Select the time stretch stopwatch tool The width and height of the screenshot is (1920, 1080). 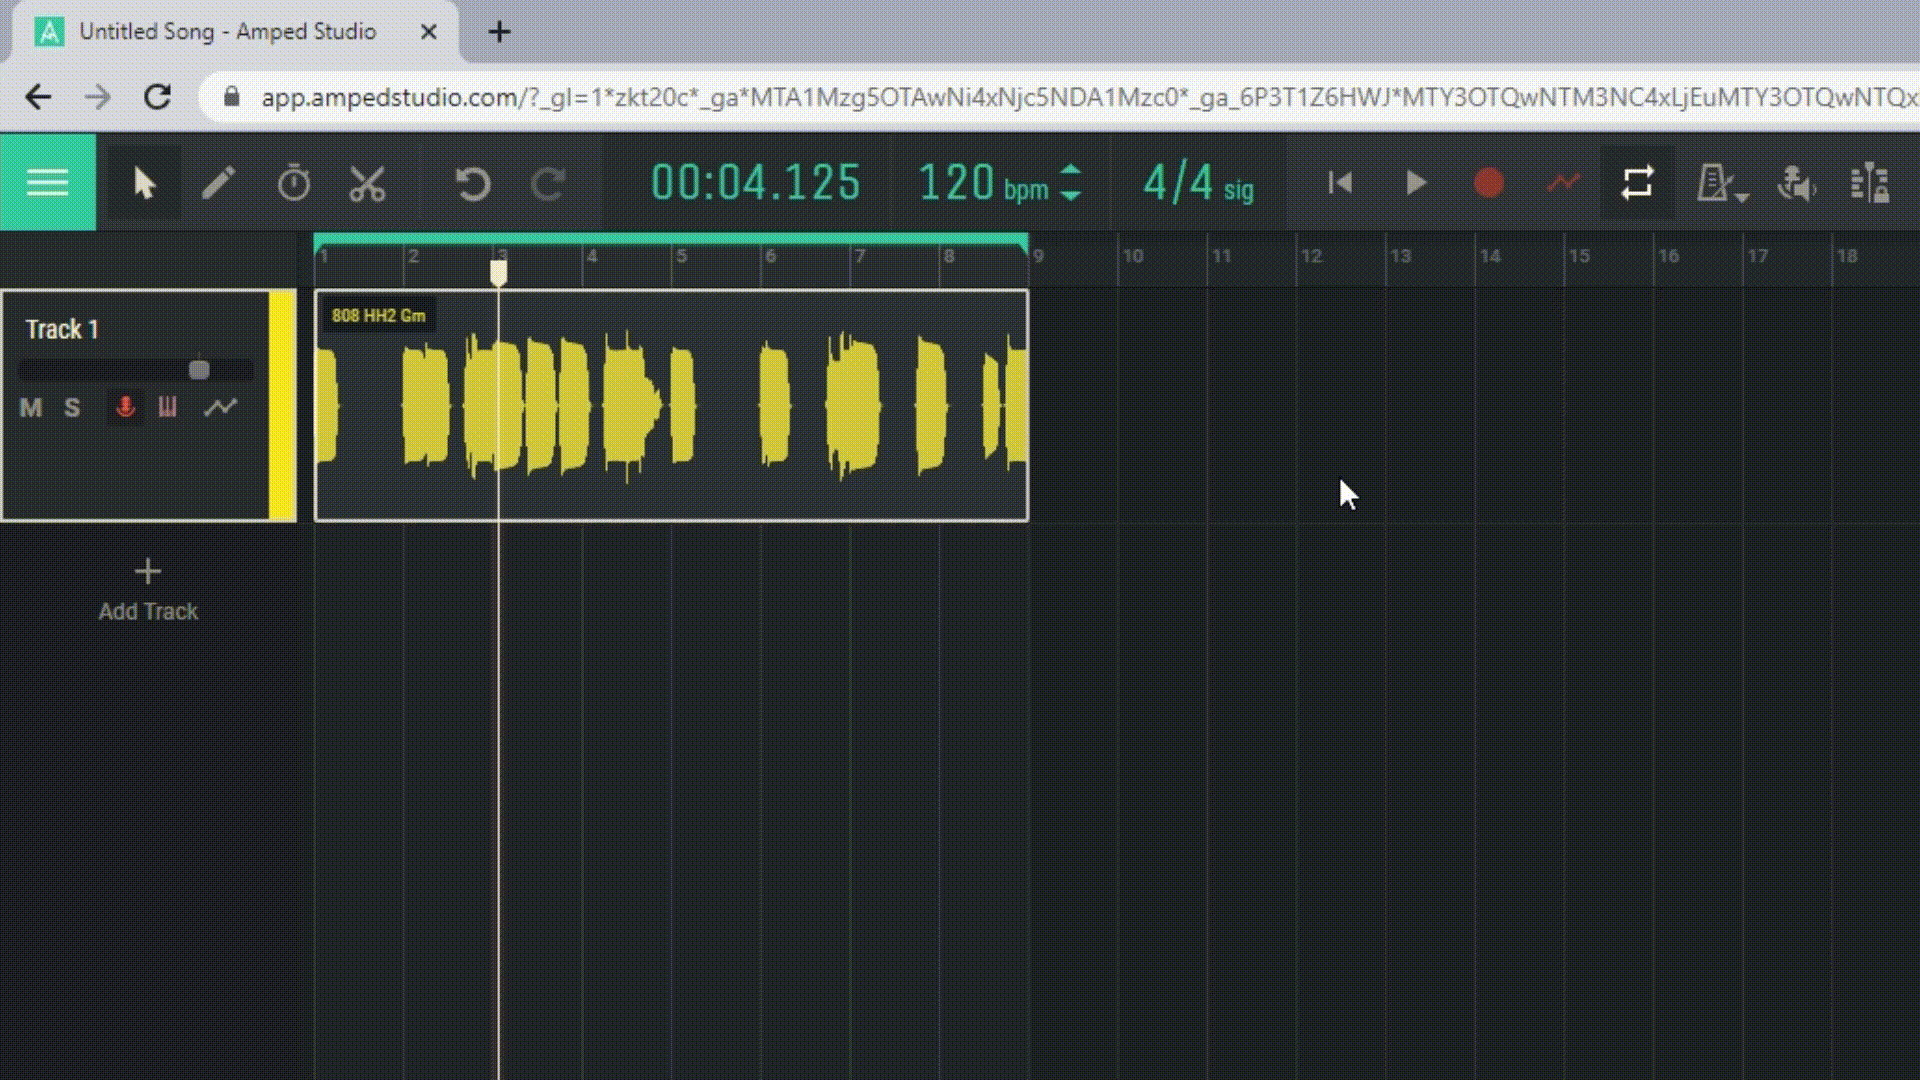[293, 184]
